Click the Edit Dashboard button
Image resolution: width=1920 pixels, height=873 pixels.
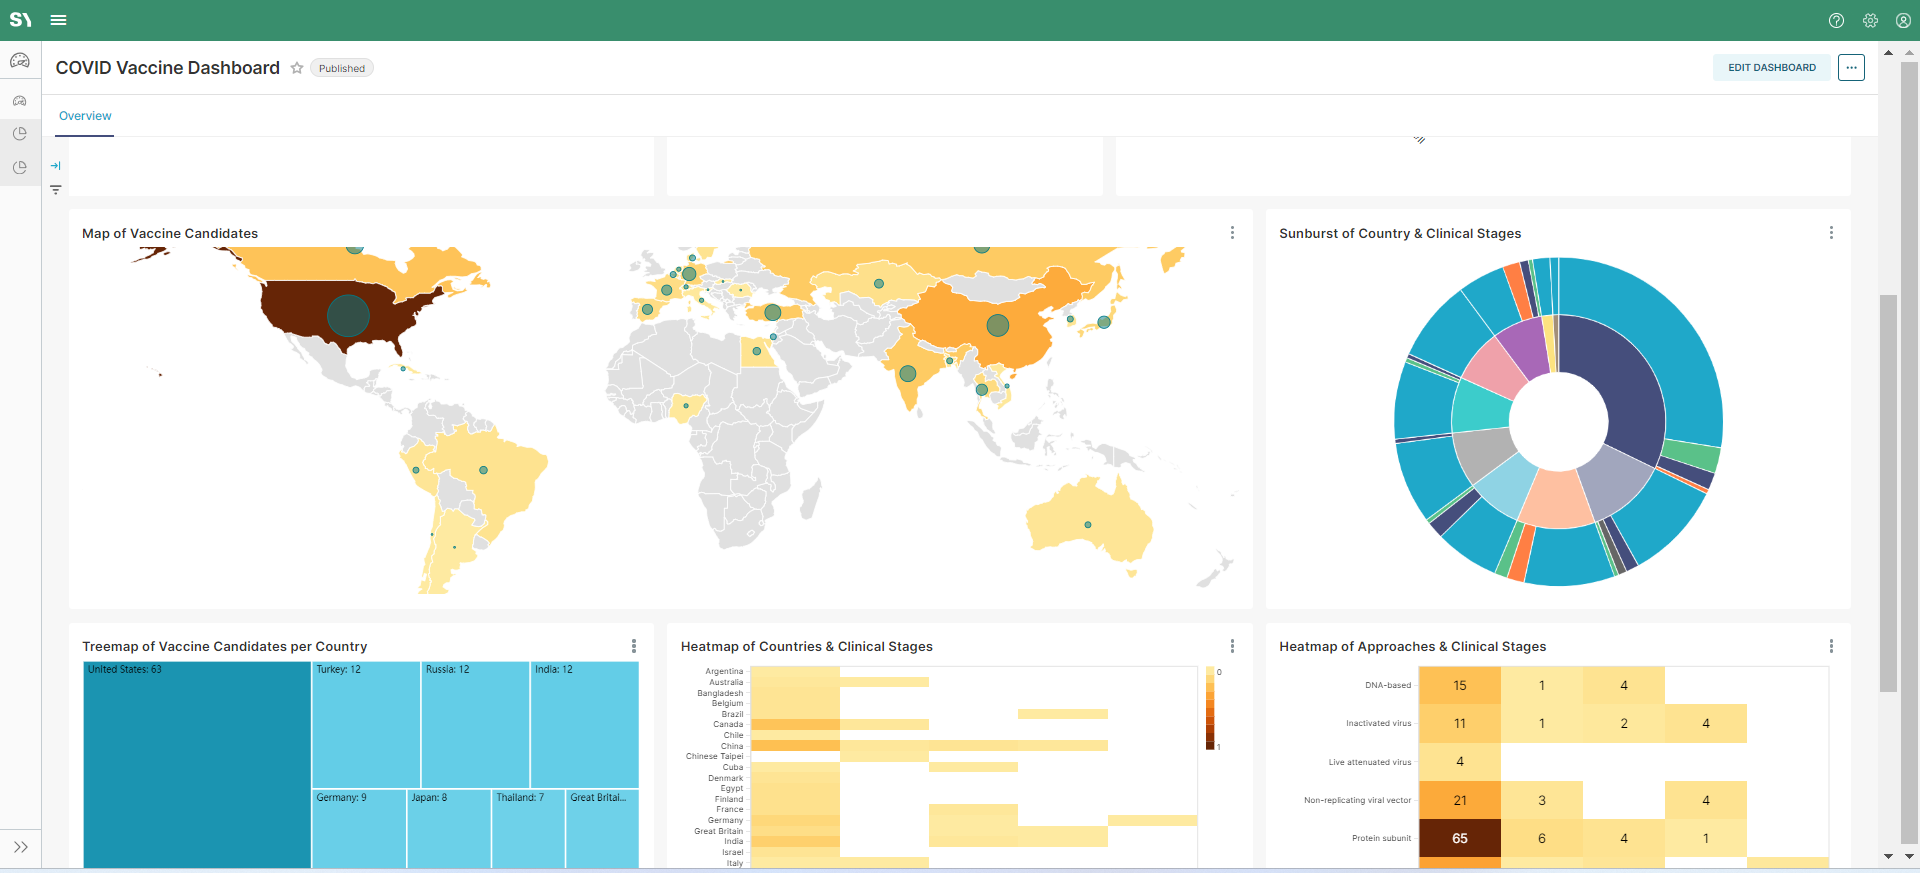coord(1771,68)
